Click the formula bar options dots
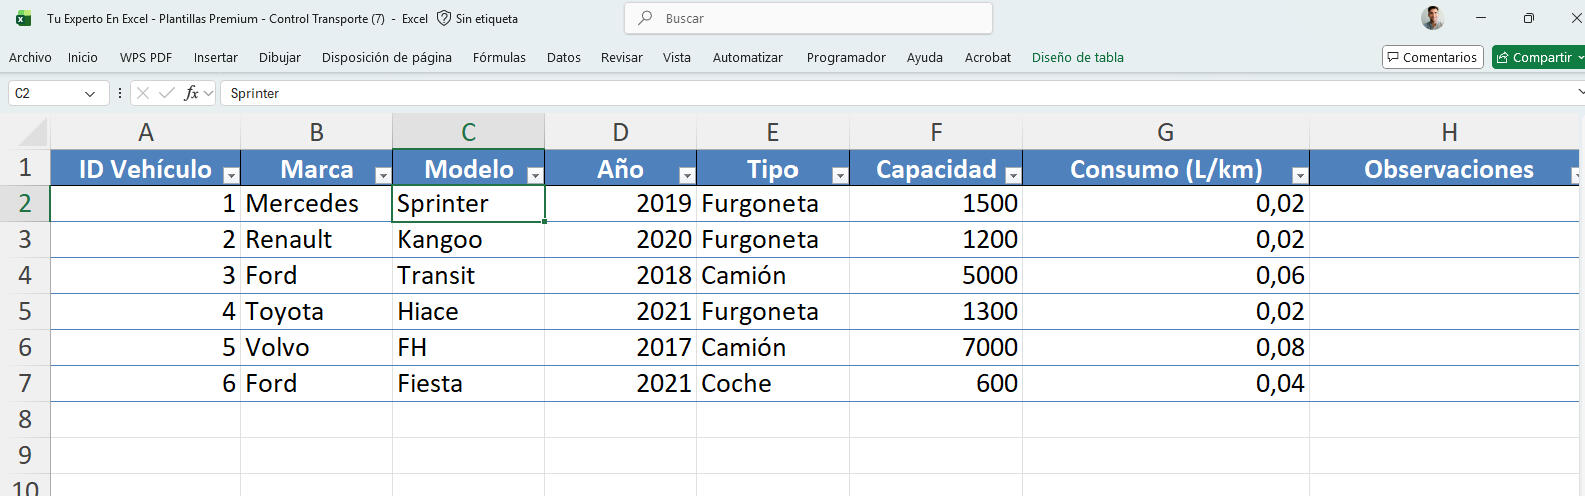This screenshot has height=496, width=1585. point(120,93)
